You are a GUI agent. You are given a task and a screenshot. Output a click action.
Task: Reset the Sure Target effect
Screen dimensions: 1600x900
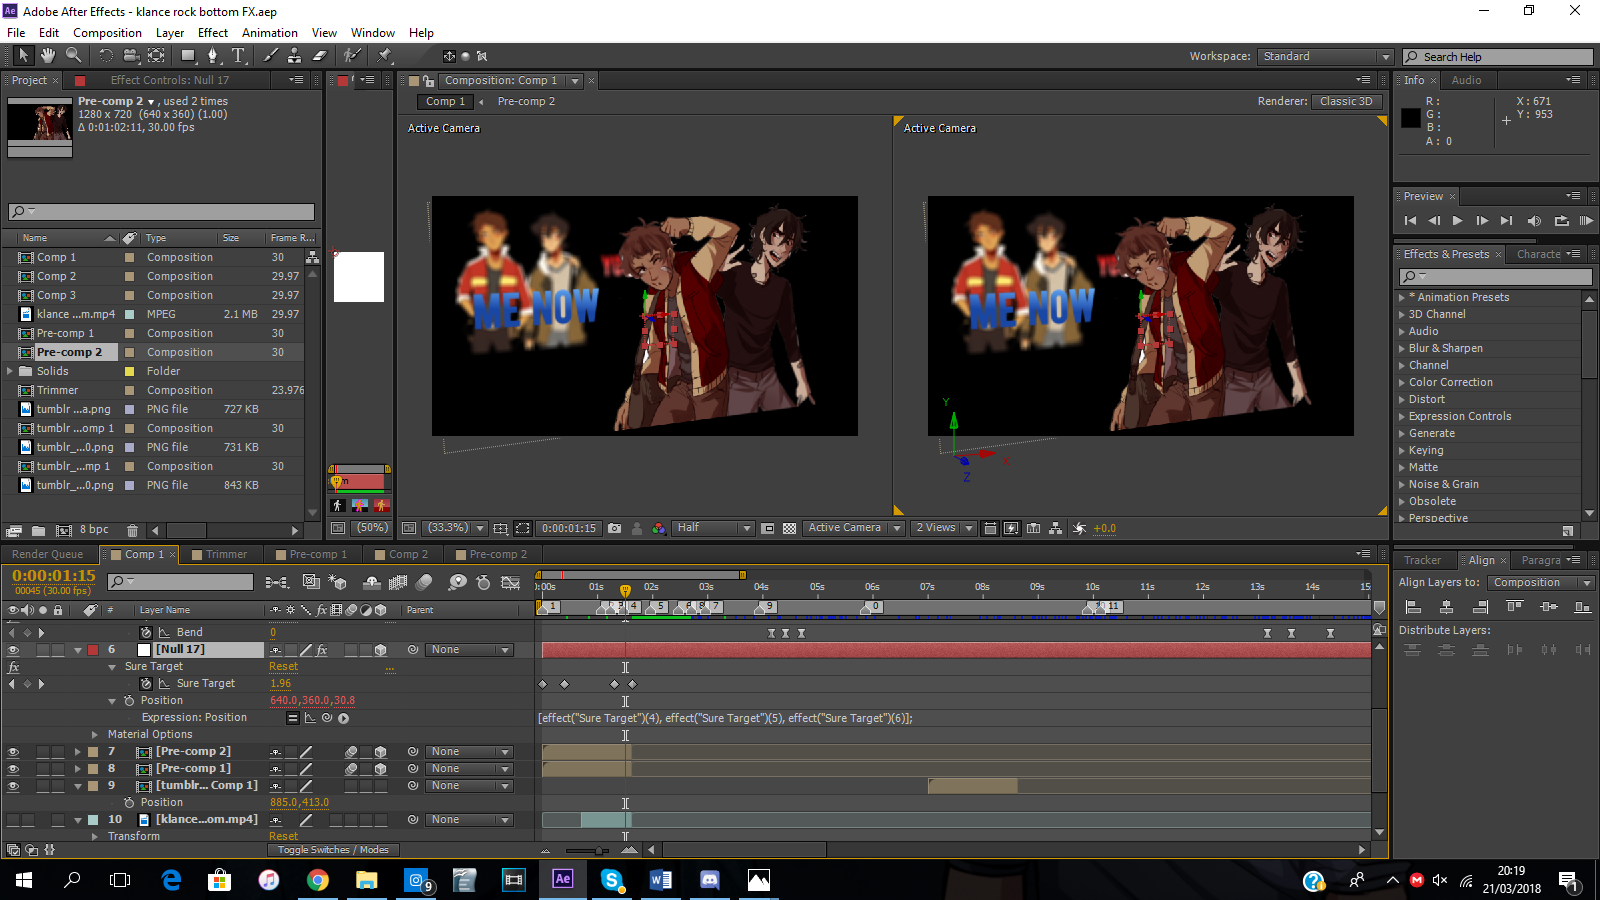283,667
